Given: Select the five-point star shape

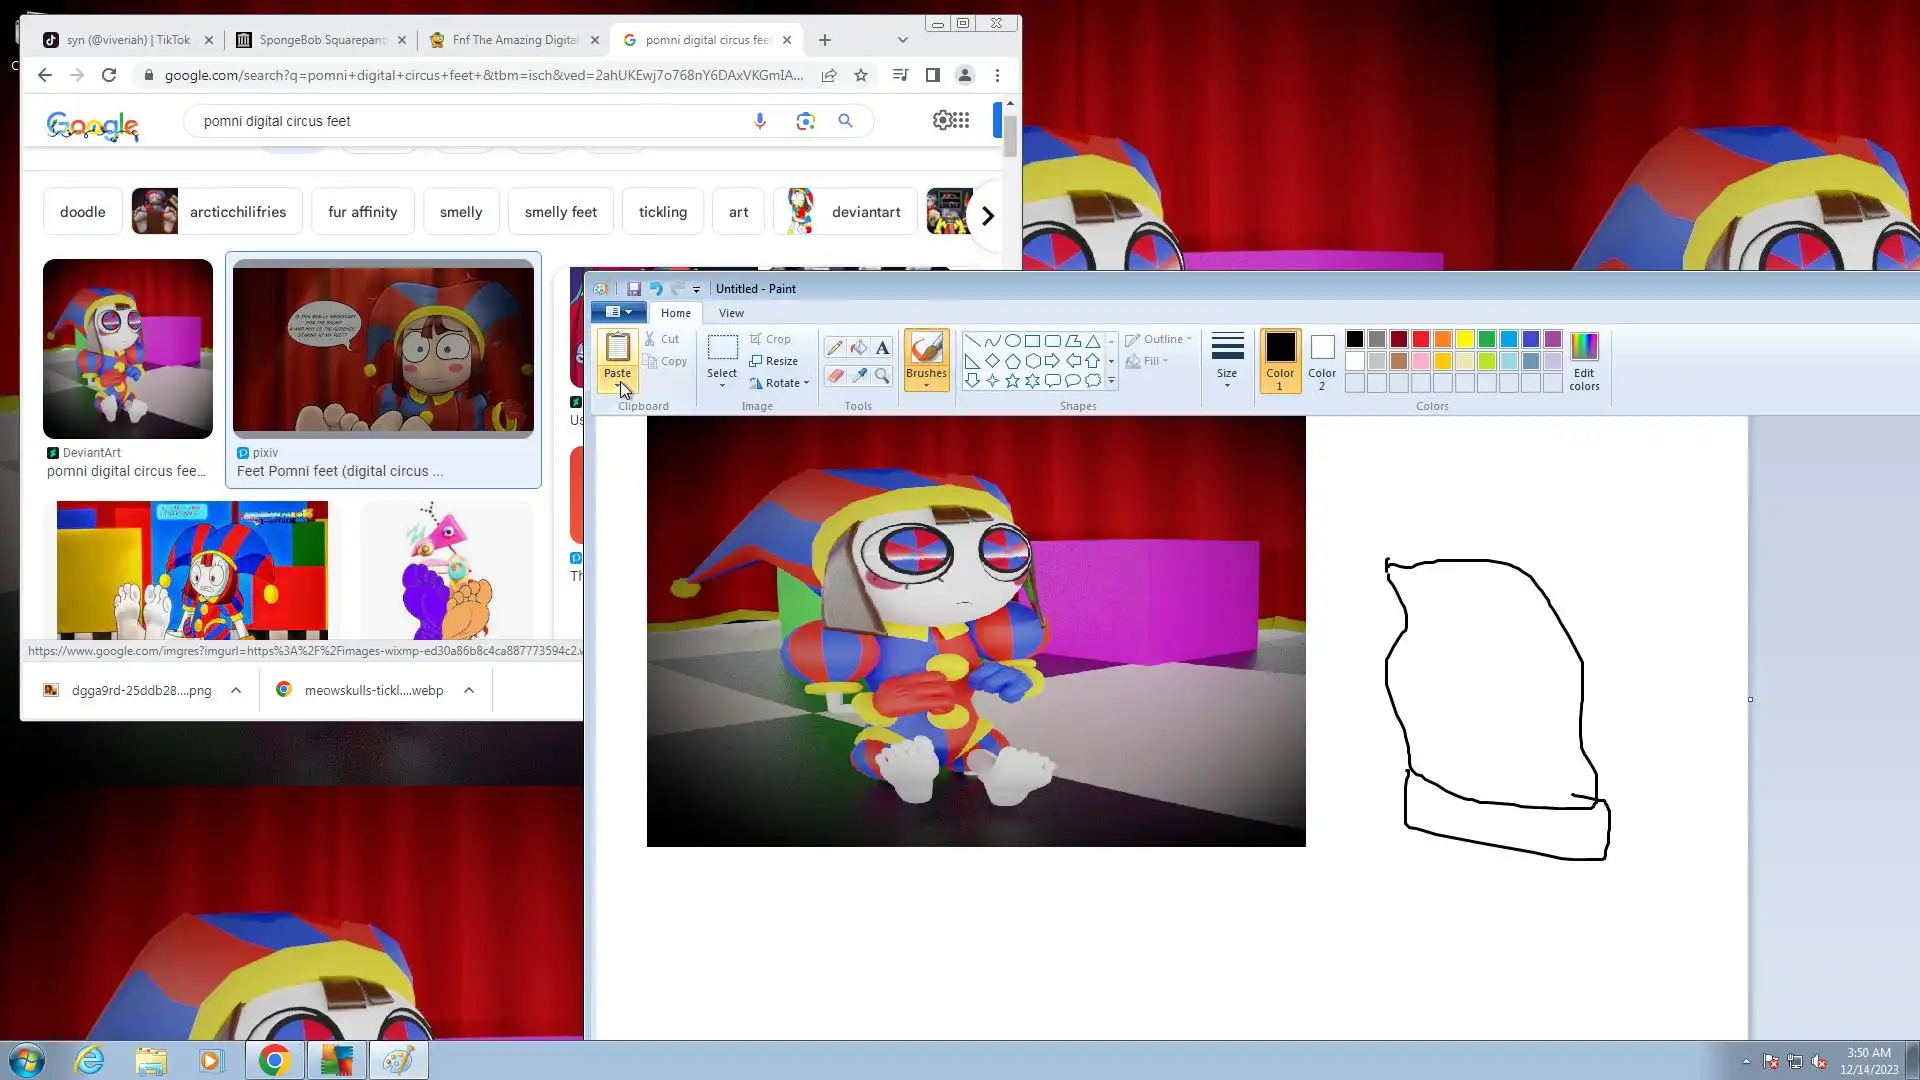Looking at the screenshot, I should click(1013, 381).
